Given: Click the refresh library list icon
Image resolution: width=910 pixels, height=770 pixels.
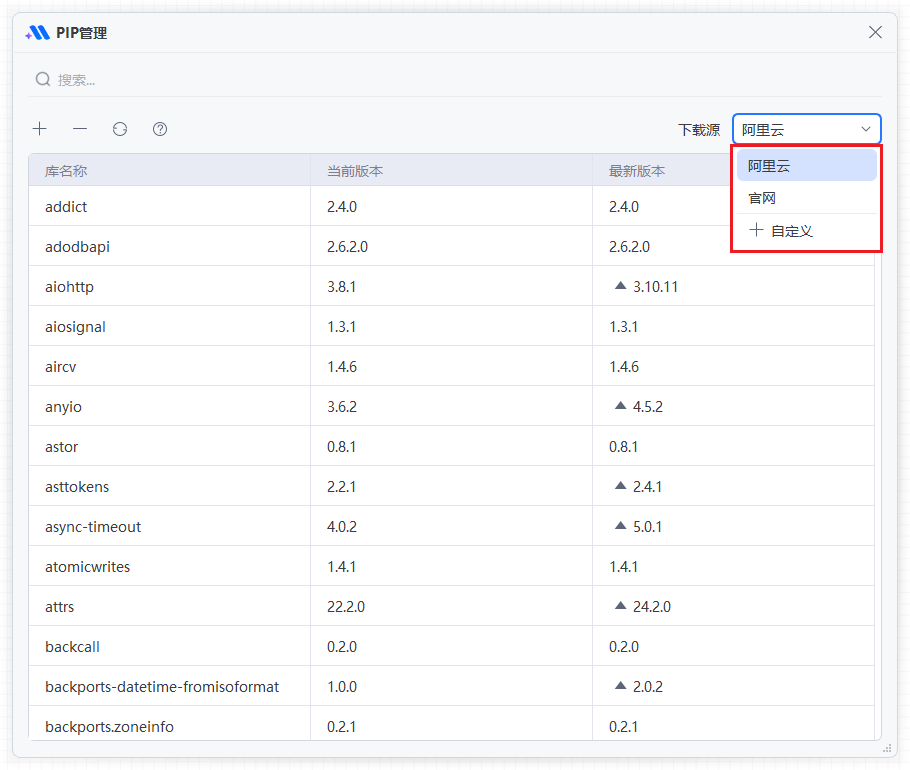Looking at the screenshot, I should (x=120, y=129).
